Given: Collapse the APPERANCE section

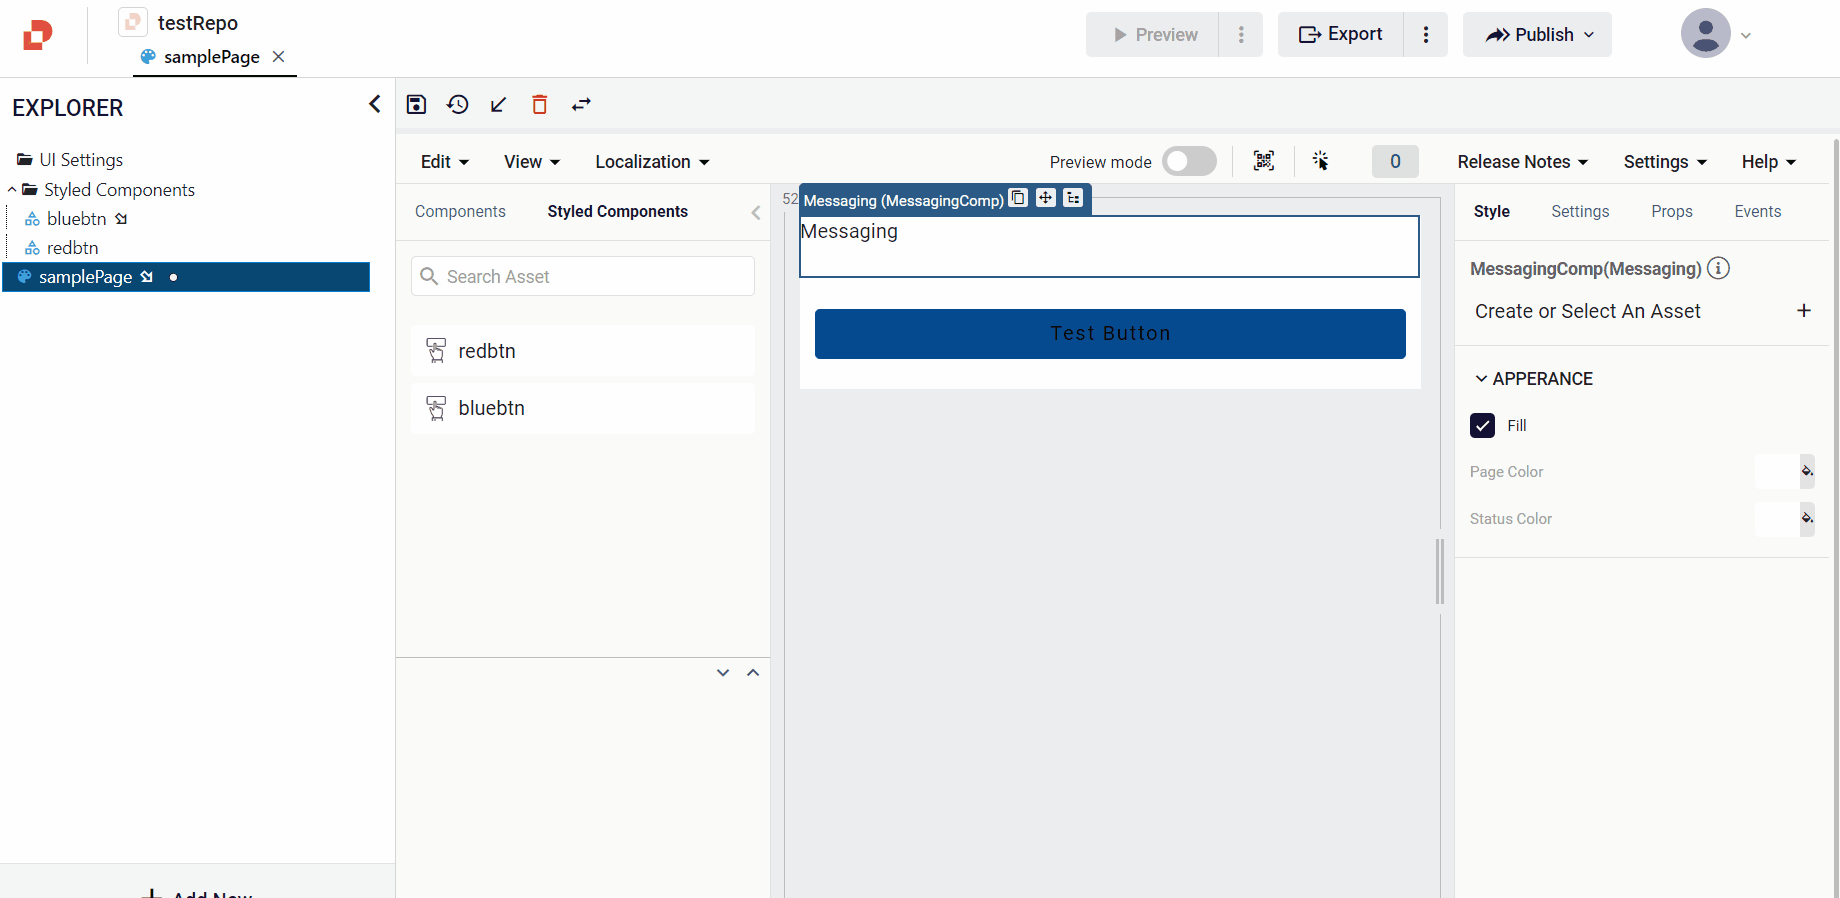Looking at the screenshot, I should 1481,379.
